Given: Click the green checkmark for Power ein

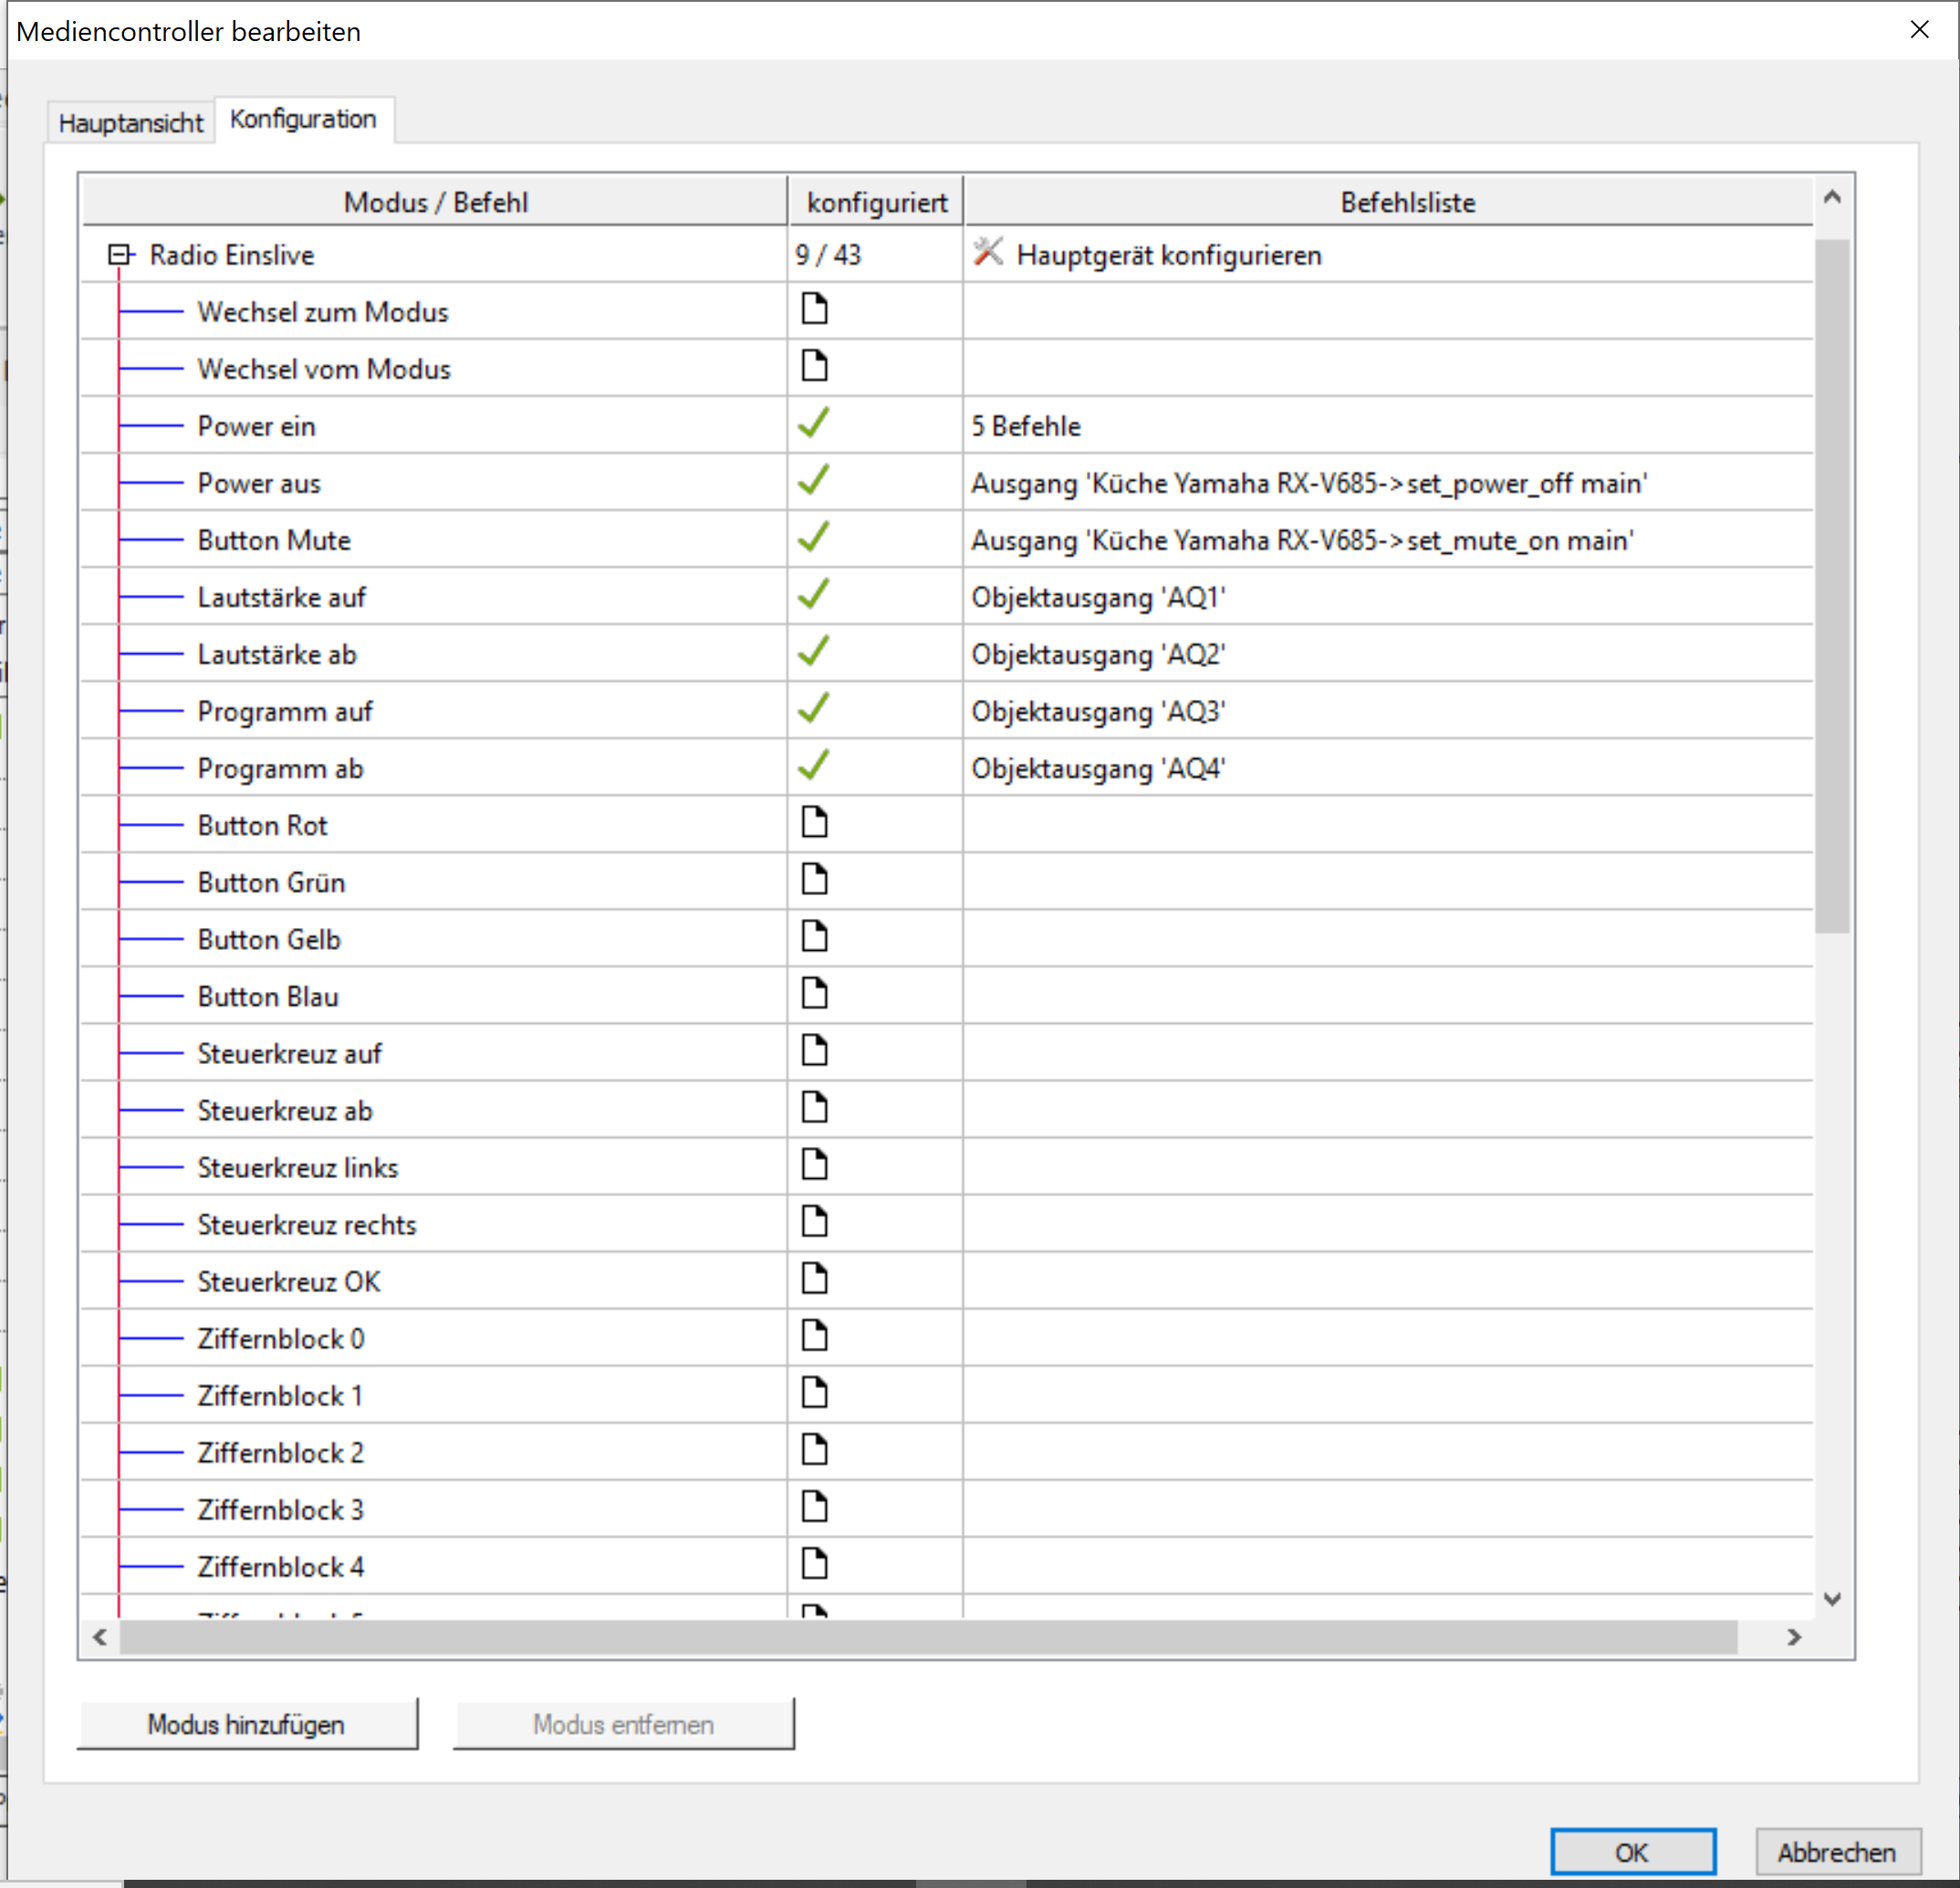Looking at the screenshot, I should pos(814,424).
